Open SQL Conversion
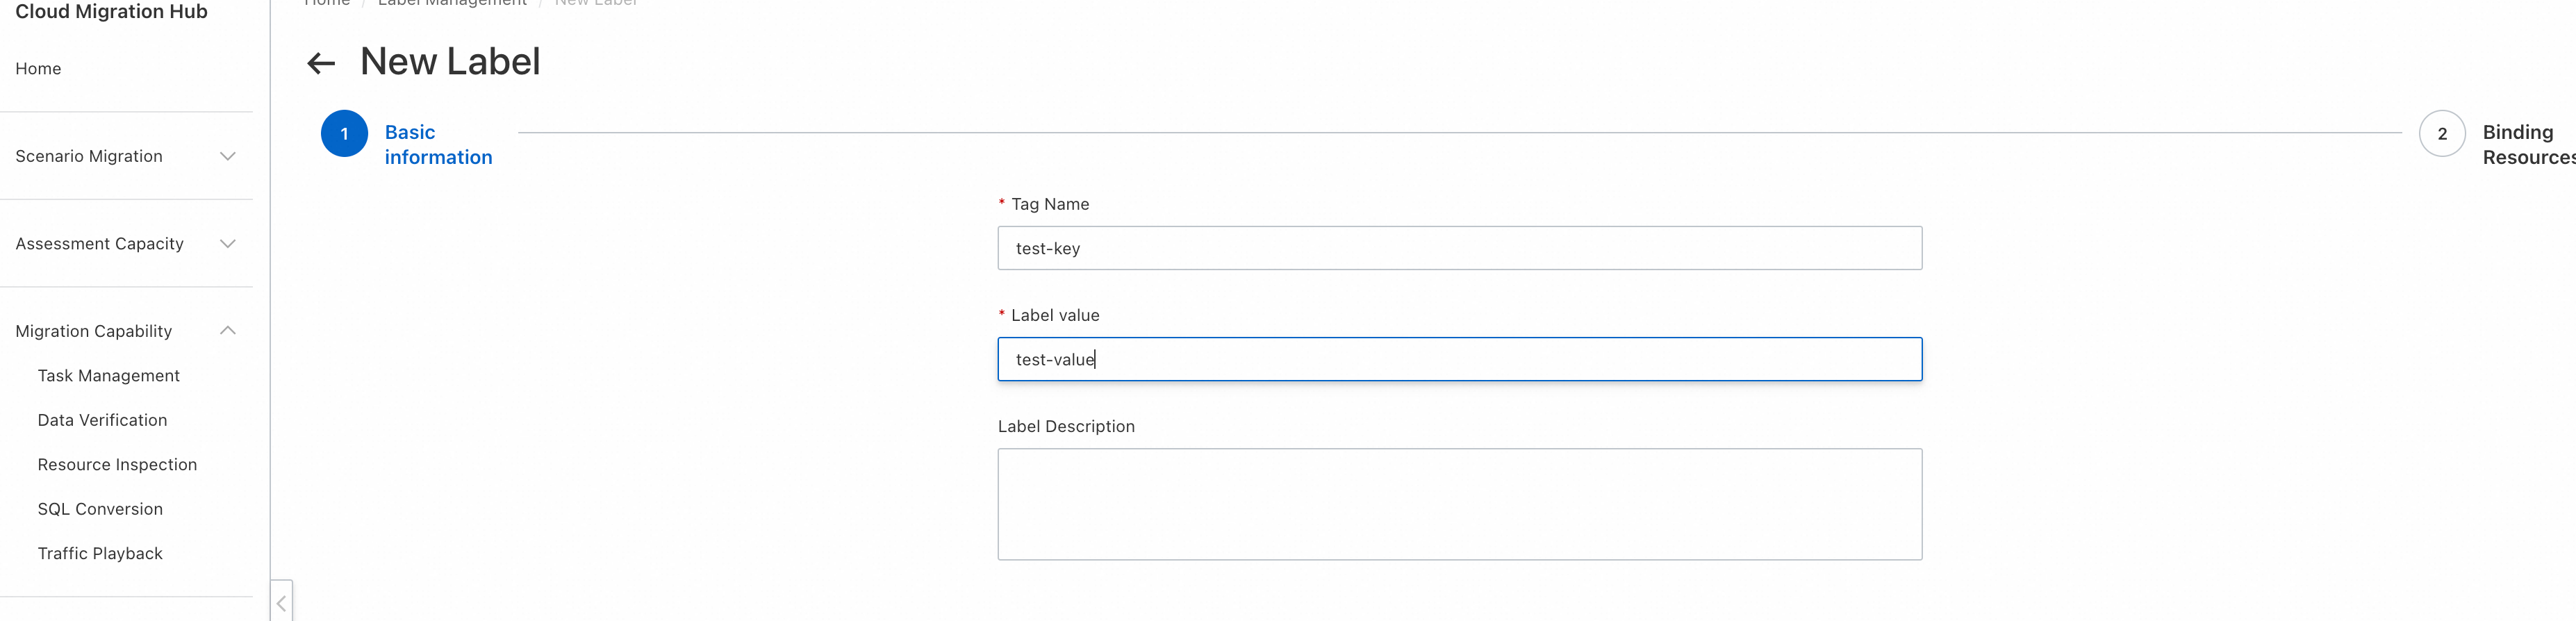The width and height of the screenshot is (2576, 621). (x=100, y=509)
